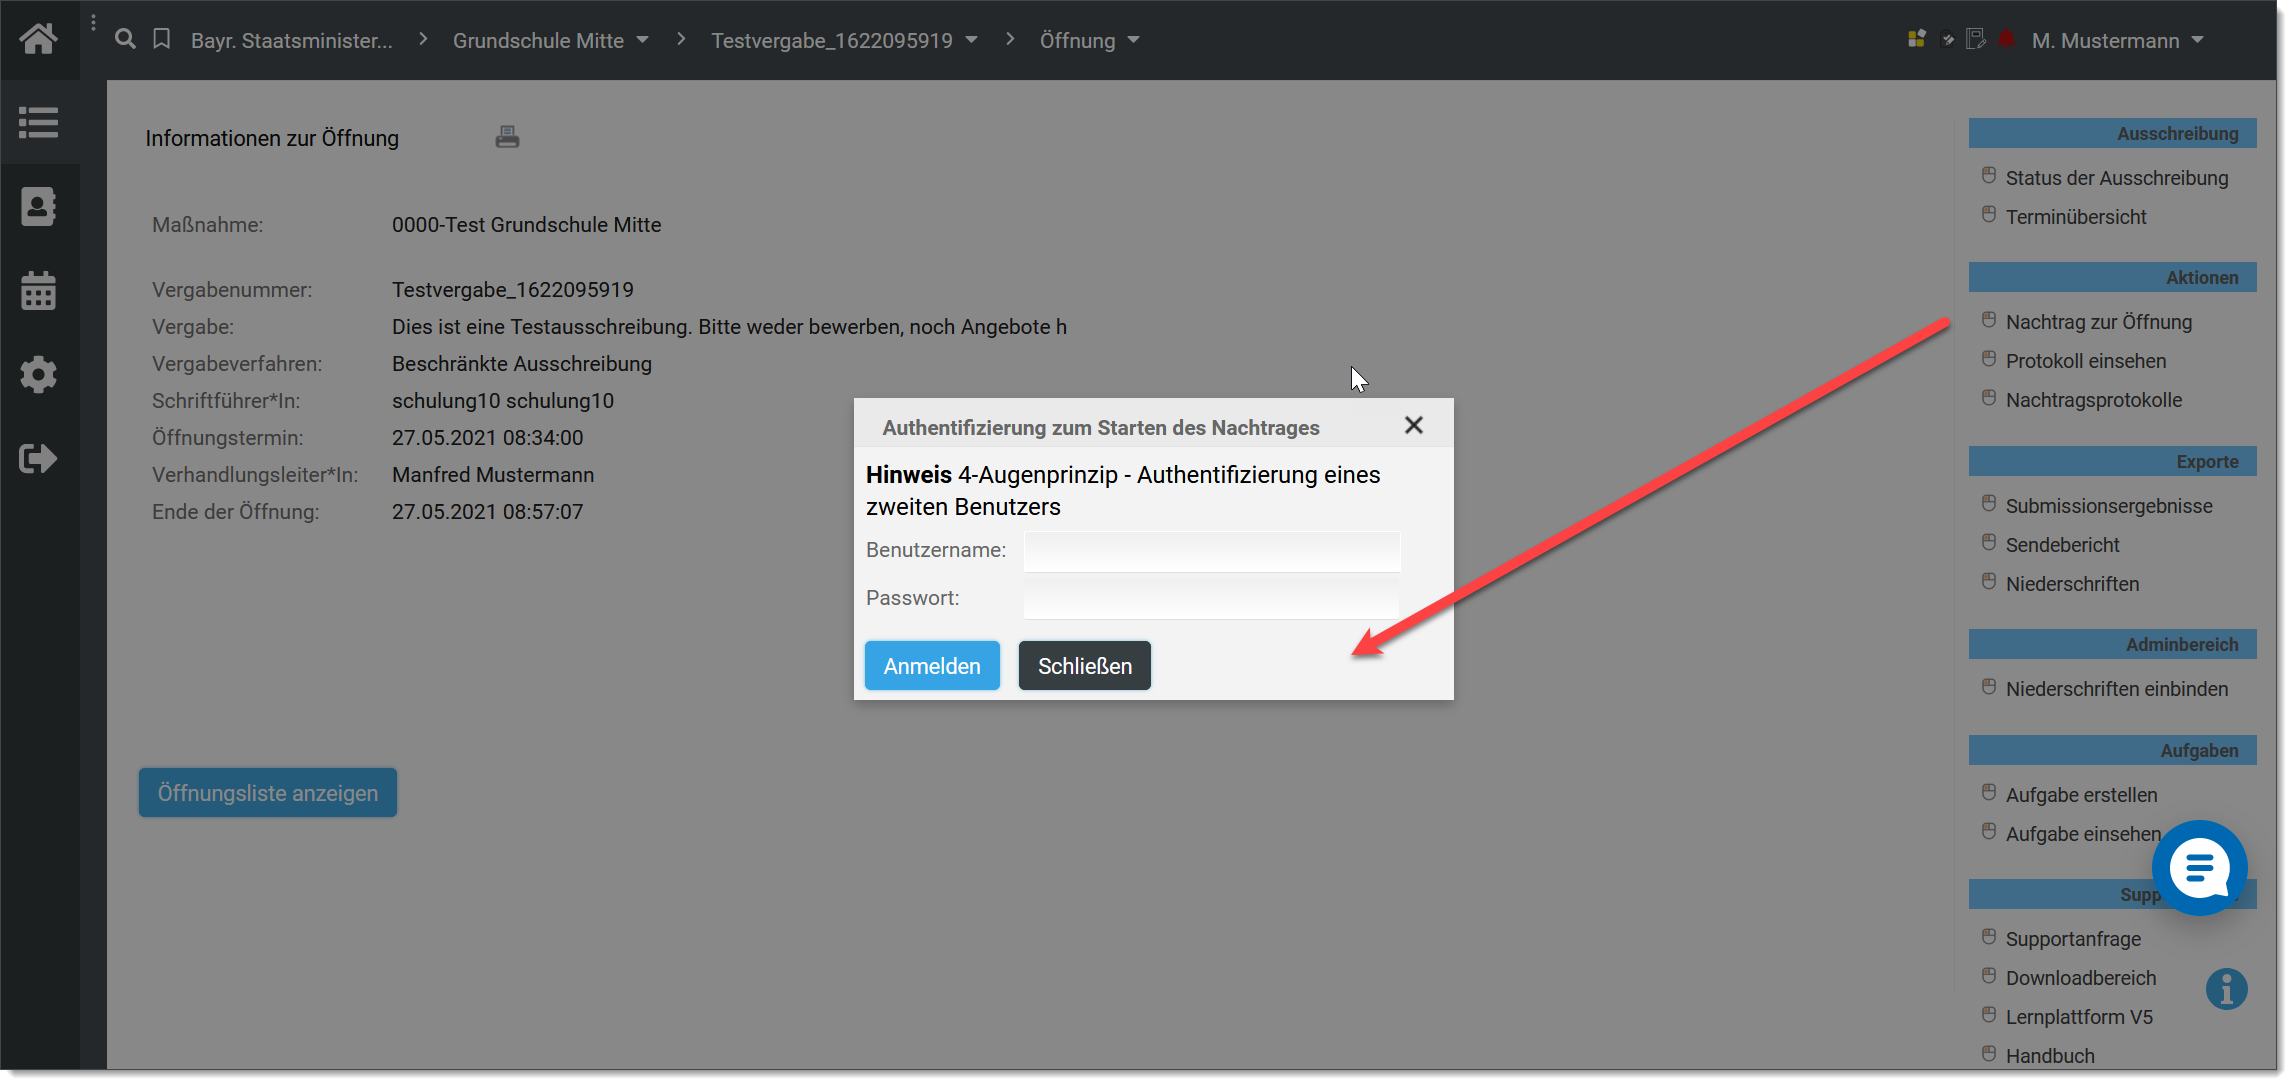Viewport: 2292px width, 1085px height.
Task: Open Status der Ausschreibung
Action: 2116,178
